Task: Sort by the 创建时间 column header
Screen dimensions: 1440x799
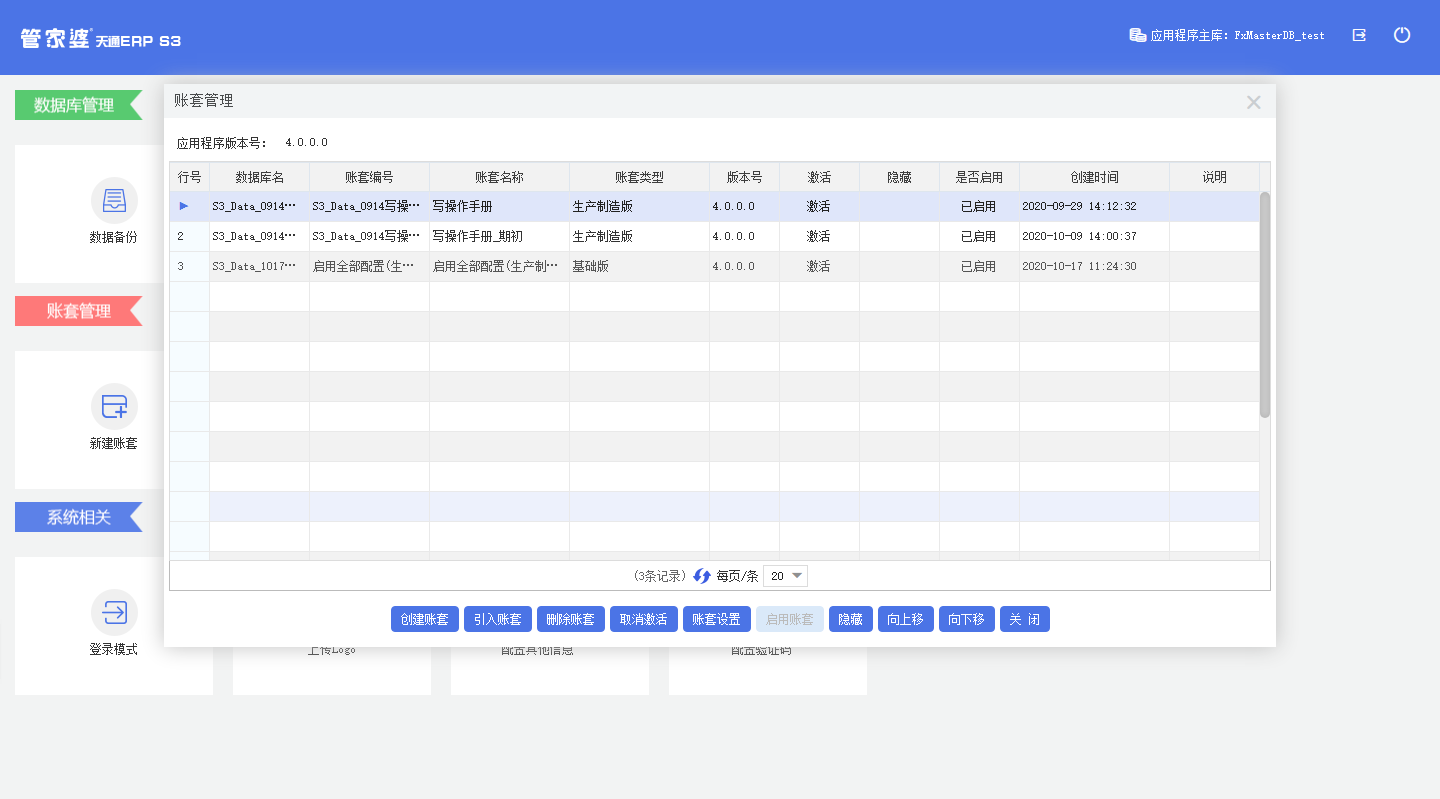Action: (x=1094, y=177)
